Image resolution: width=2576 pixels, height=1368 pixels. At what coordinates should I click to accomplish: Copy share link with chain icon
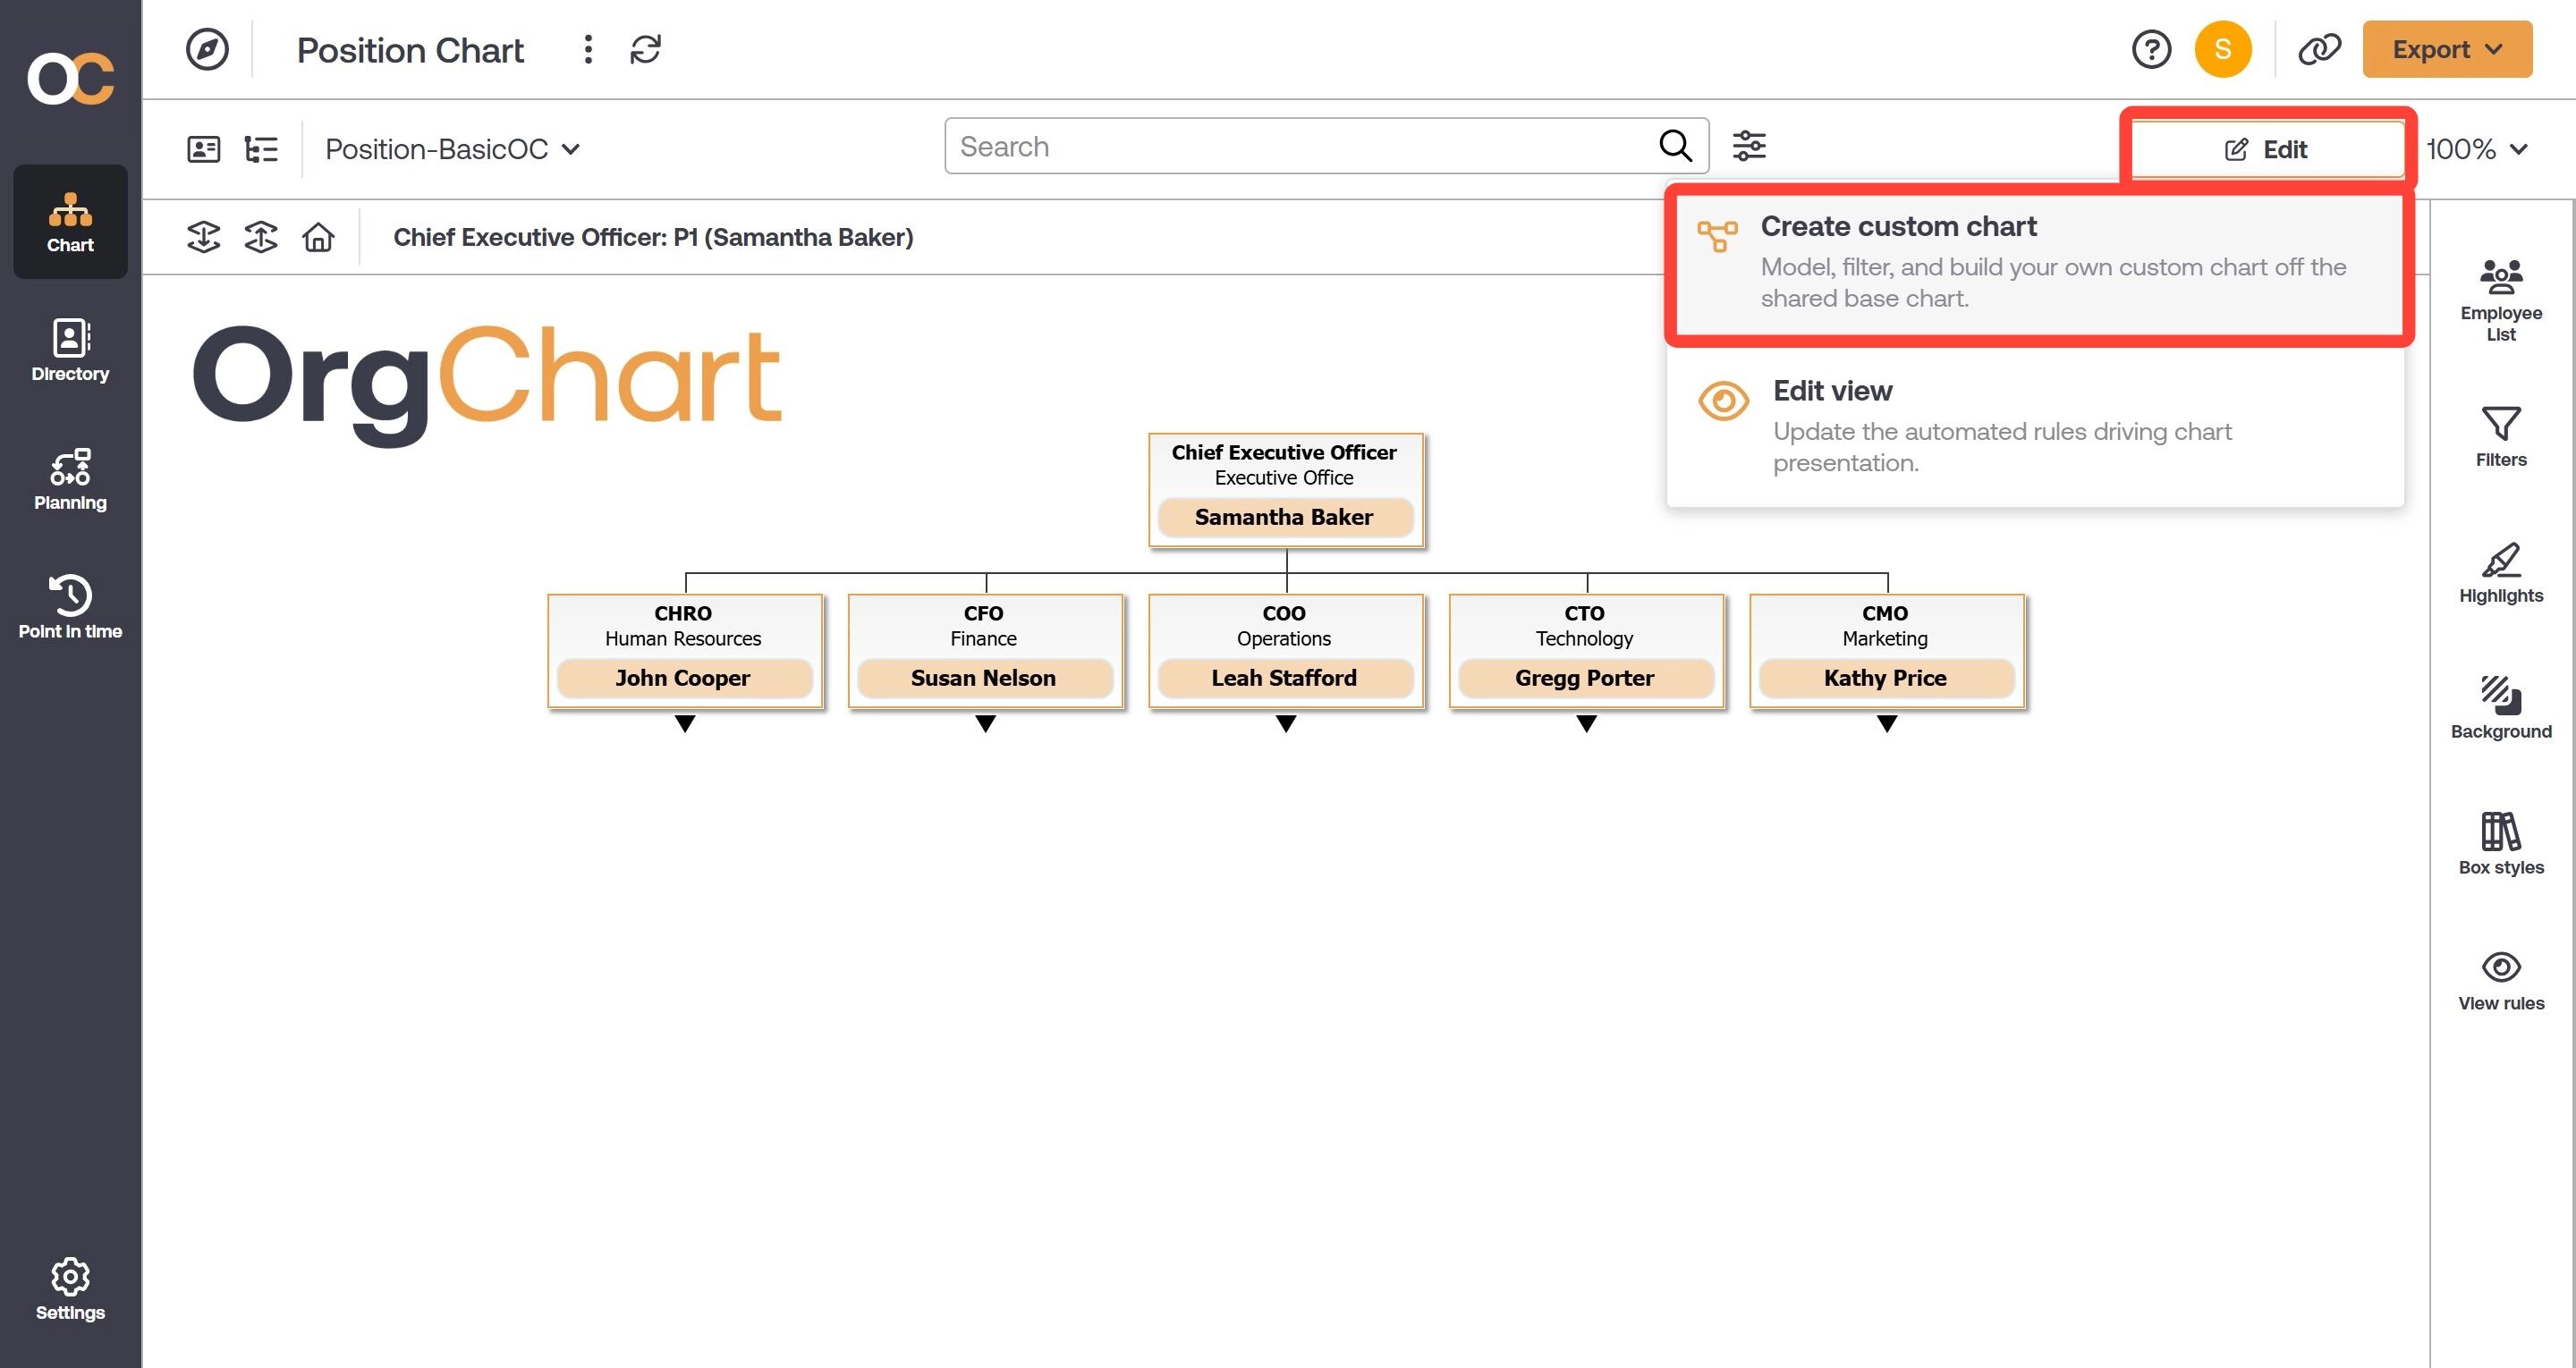pyautogui.click(x=2319, y=49)
